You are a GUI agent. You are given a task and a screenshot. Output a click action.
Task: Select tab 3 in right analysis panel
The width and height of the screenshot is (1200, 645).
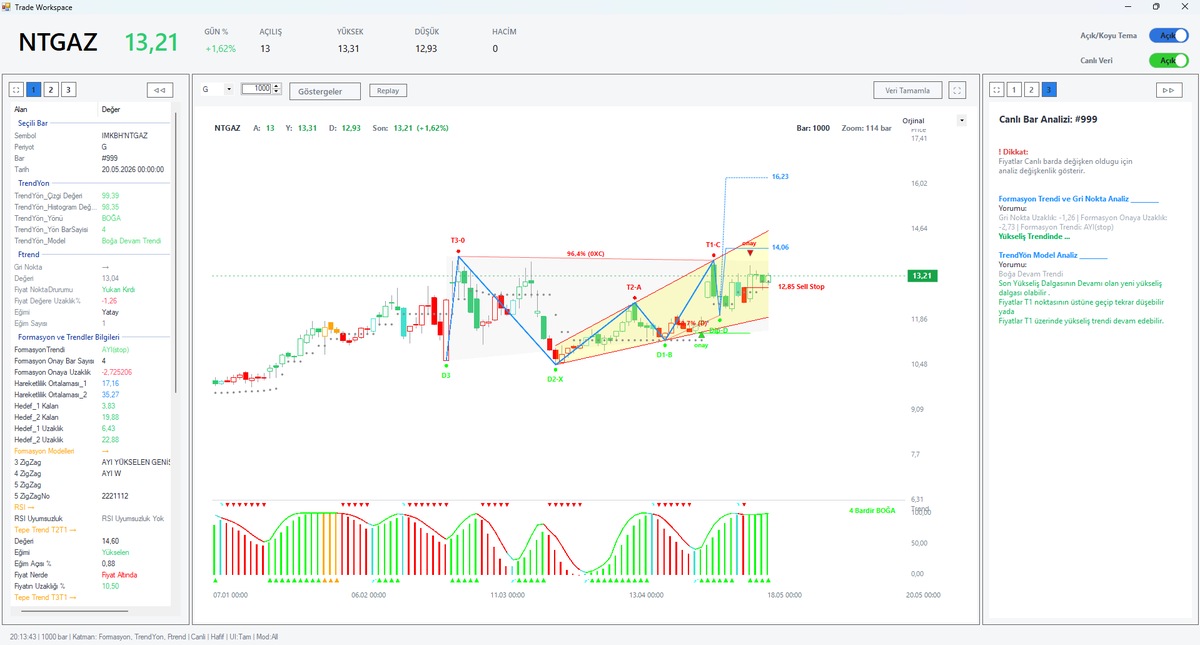[1048, 89]
